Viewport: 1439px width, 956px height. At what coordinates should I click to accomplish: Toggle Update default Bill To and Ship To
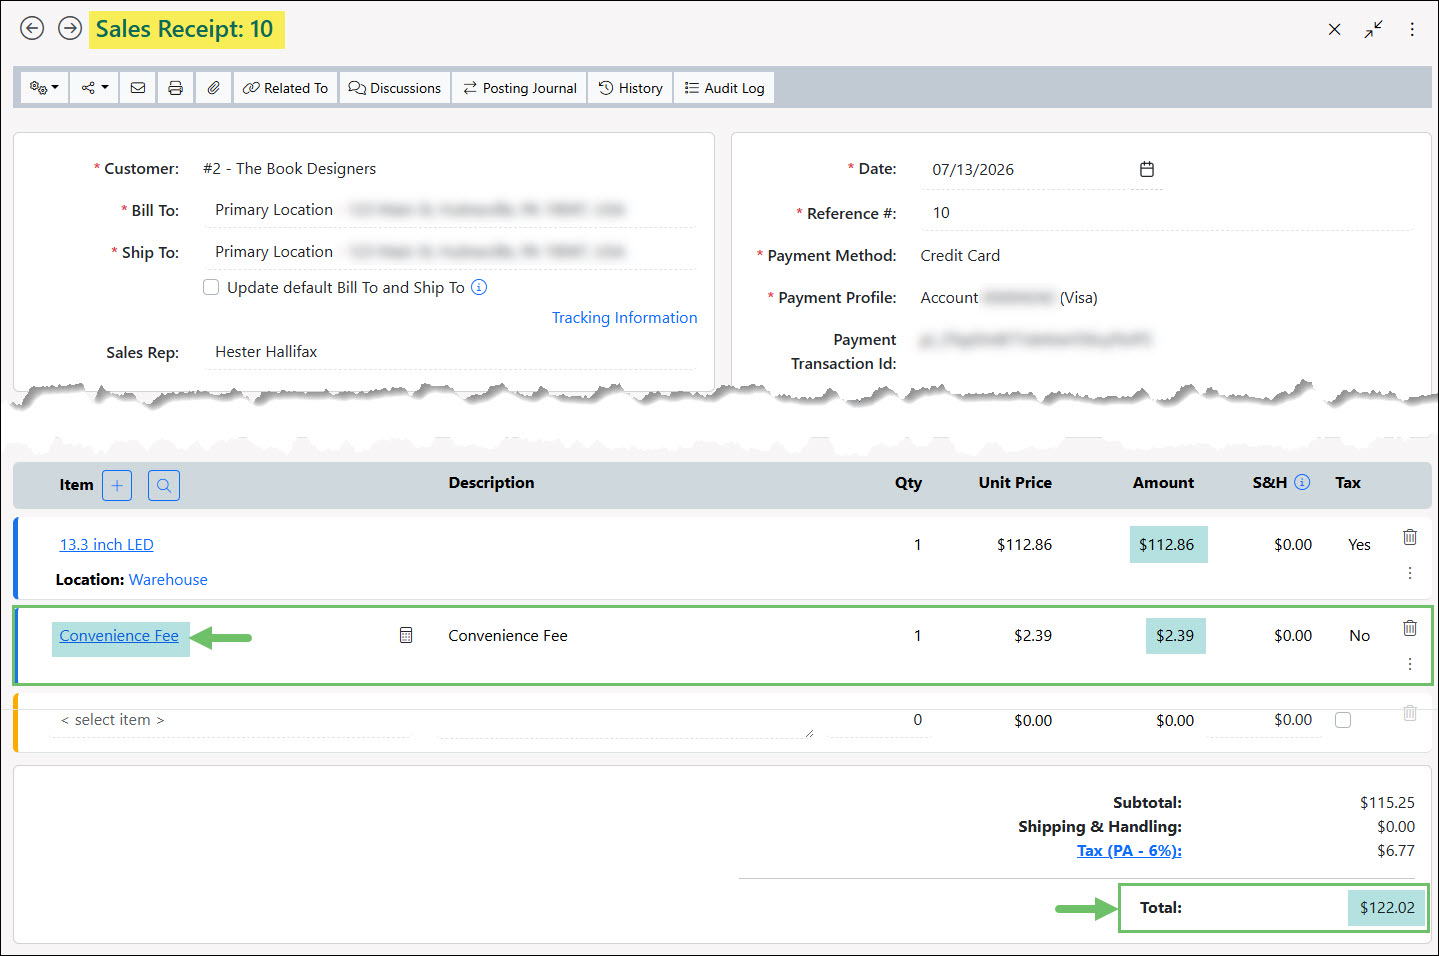coord(211,287)
